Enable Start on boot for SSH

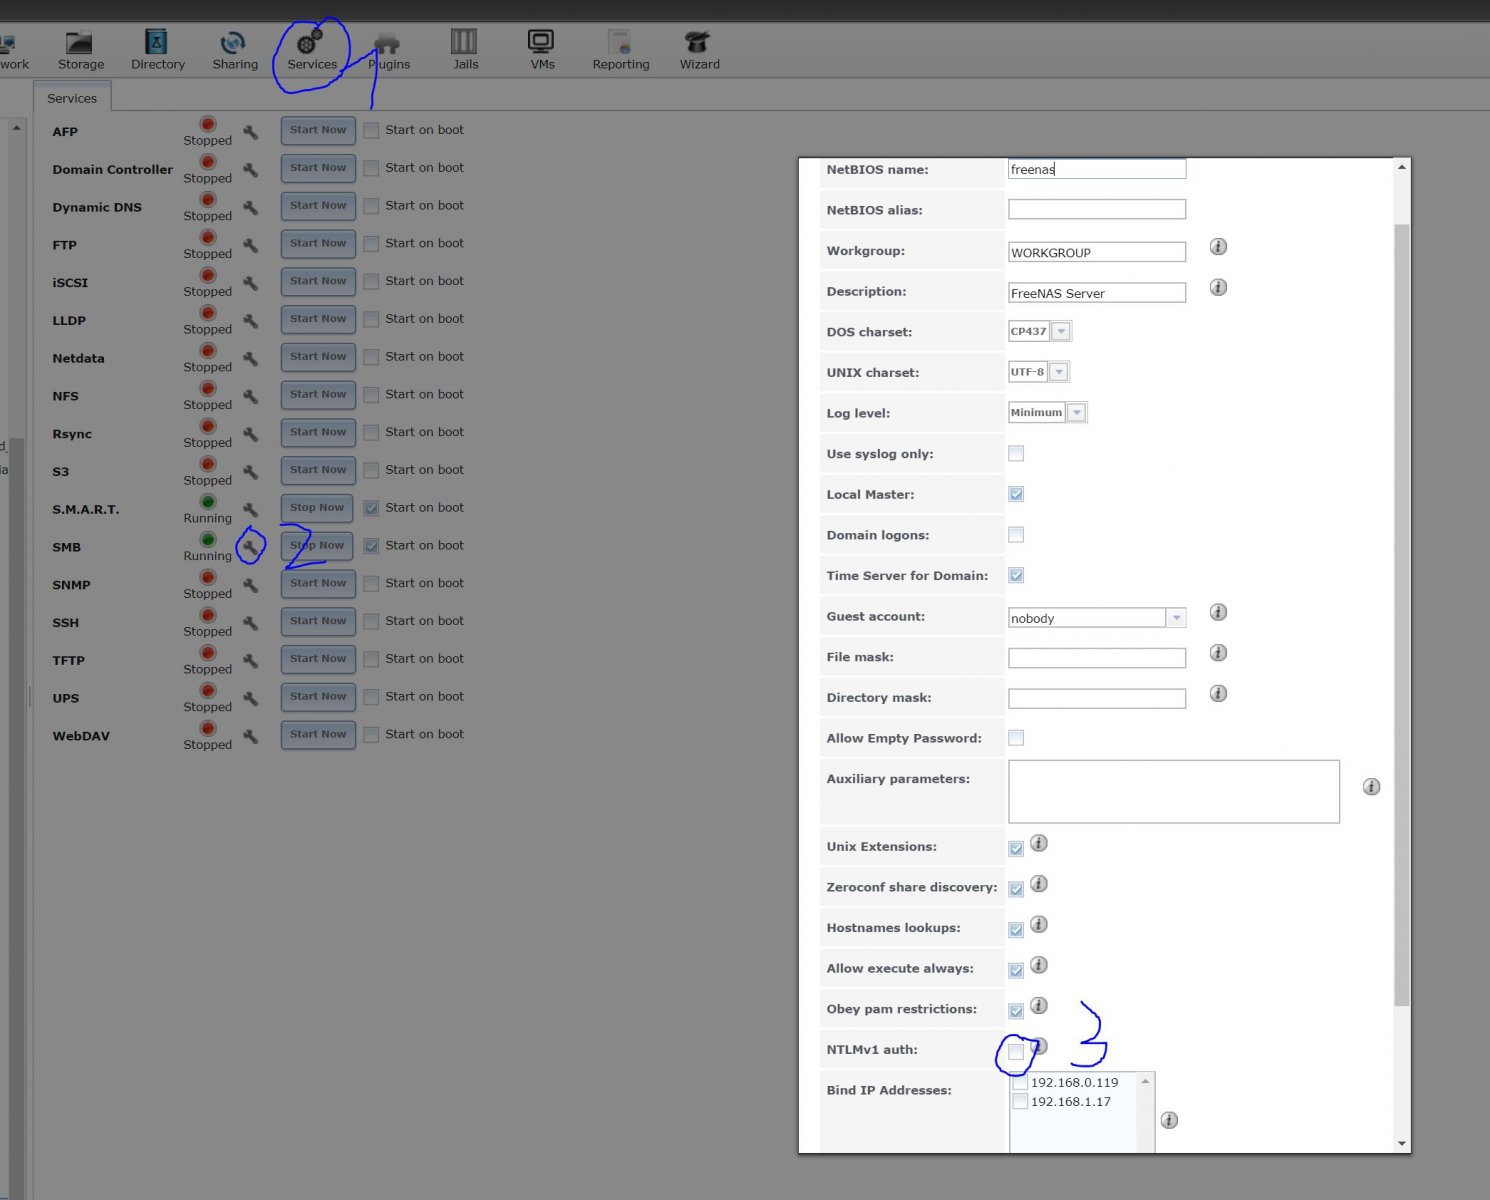[371, 621]
